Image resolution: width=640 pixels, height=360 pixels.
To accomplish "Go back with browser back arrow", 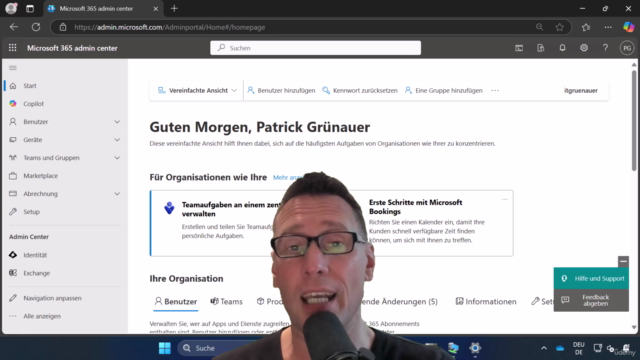I will (14, 27).
